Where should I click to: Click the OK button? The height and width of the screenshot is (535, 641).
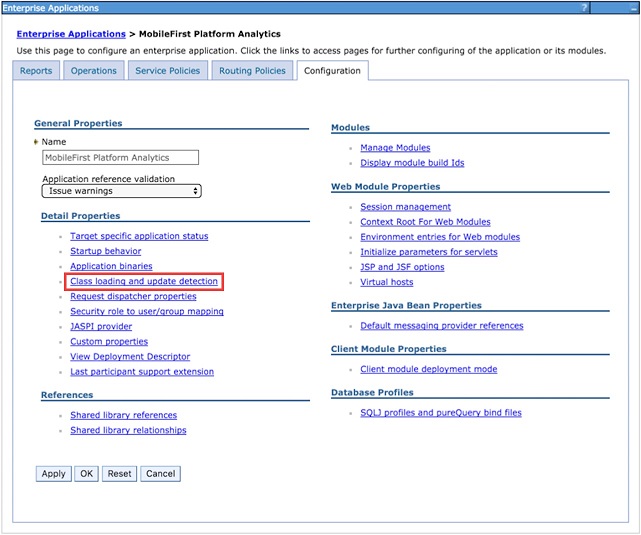[86, 474]
